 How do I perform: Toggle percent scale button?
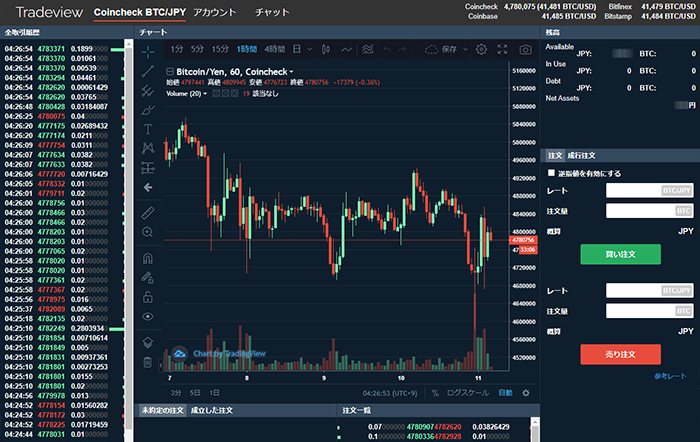coord(435,393)
